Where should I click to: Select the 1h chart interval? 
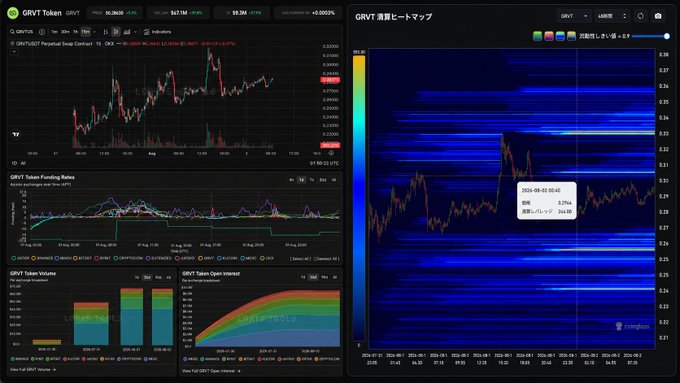75,32
